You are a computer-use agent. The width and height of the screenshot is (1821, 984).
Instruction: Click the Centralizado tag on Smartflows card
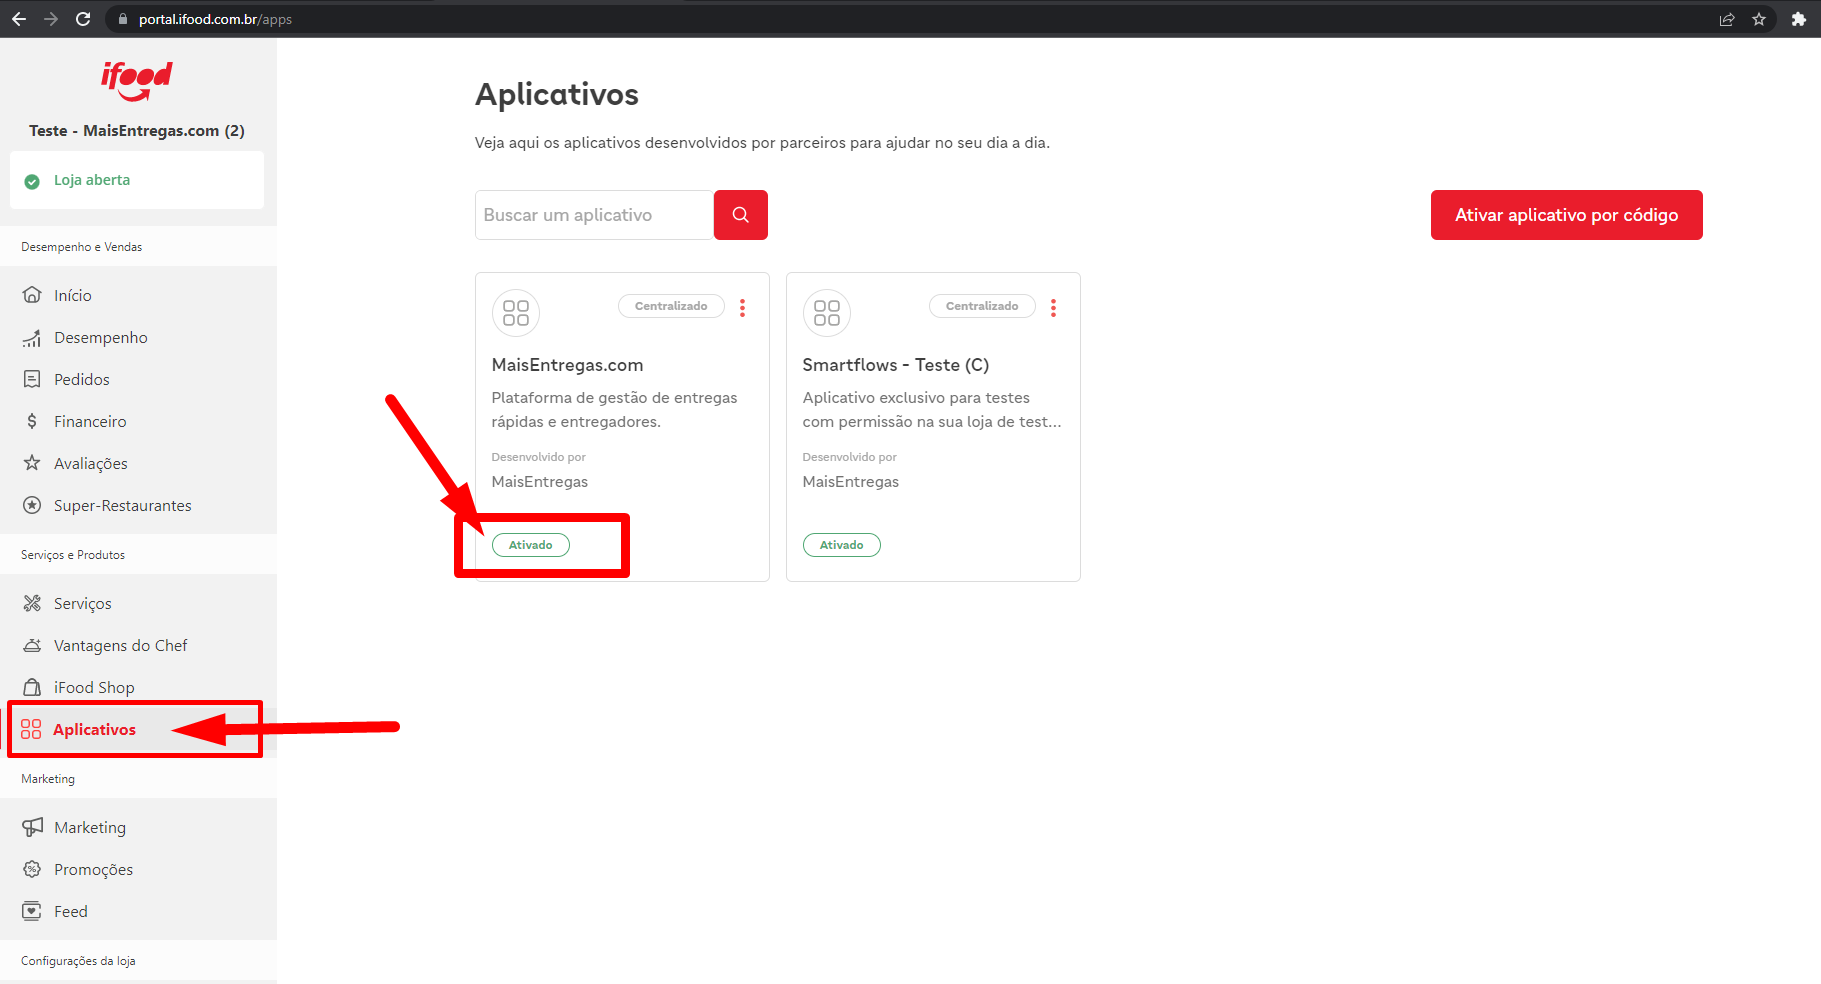[982, 306]
